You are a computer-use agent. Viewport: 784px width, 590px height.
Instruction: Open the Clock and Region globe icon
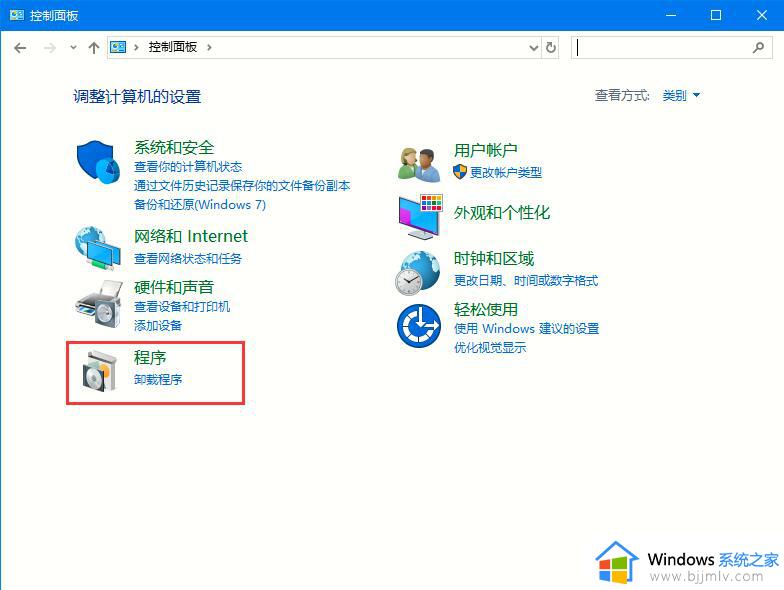coord(418,273)
